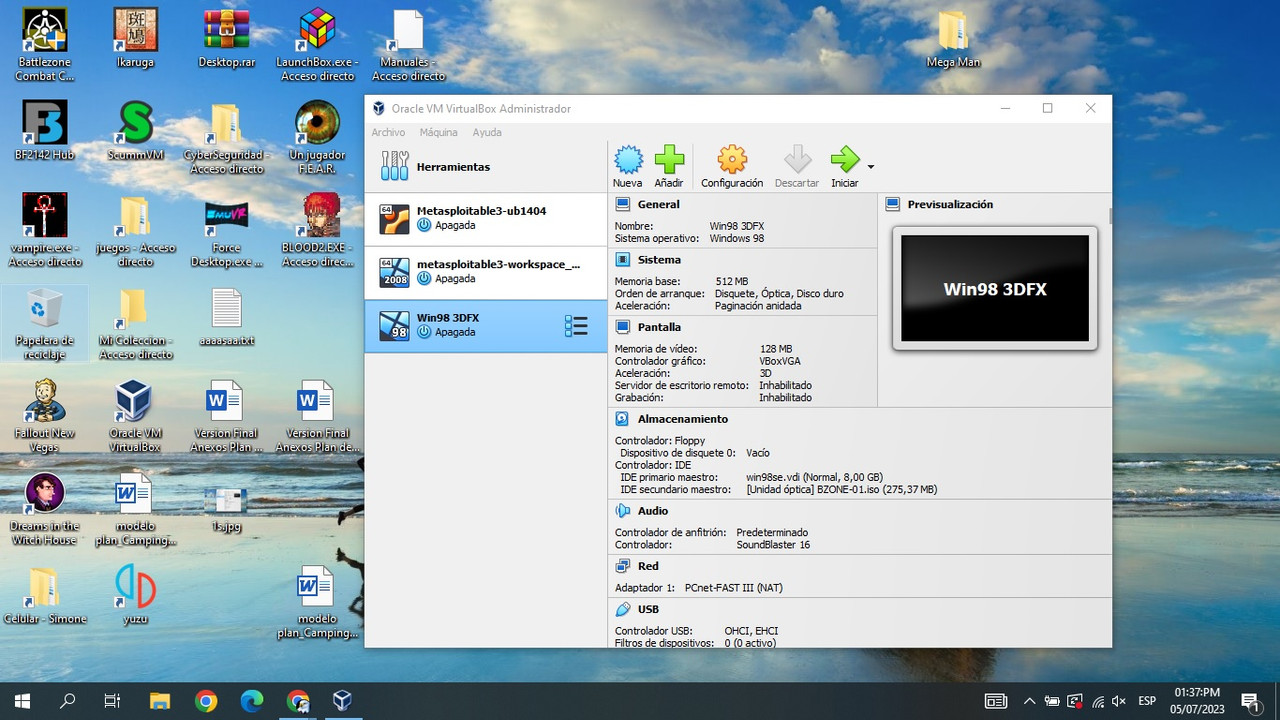Click Dreams in the Witch House icon

click(44, 509)
